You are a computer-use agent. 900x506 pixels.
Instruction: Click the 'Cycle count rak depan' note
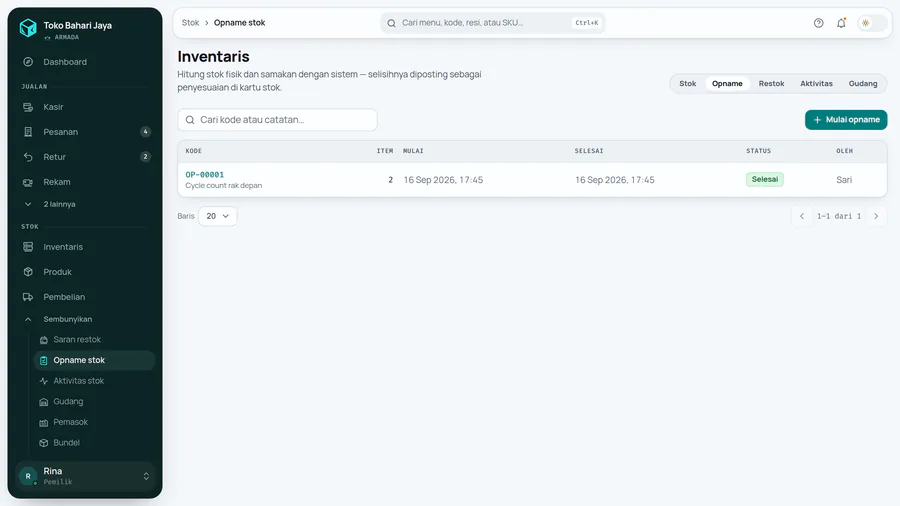click(223, 185)
